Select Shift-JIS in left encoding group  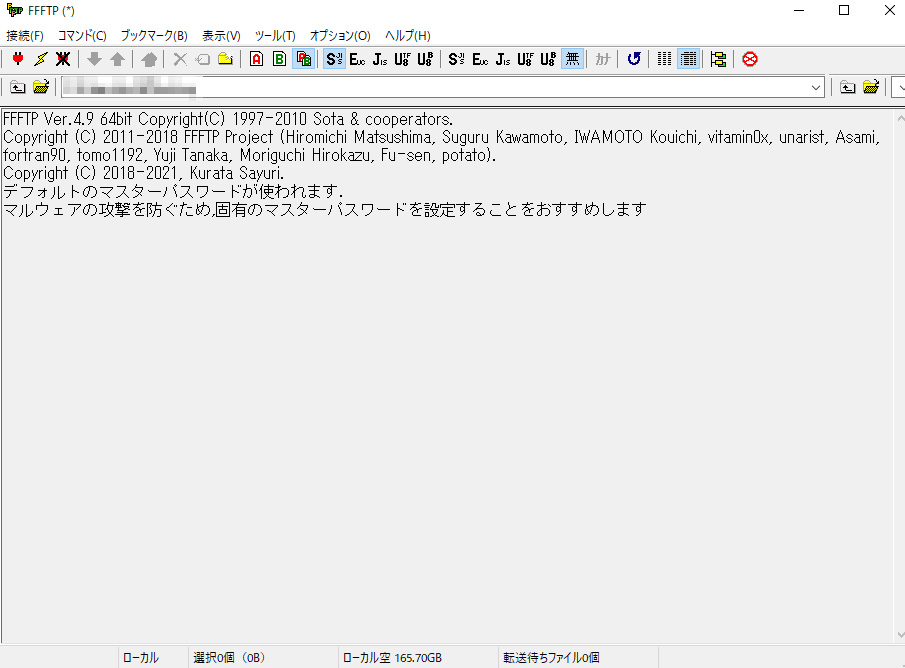click(334, 59)
